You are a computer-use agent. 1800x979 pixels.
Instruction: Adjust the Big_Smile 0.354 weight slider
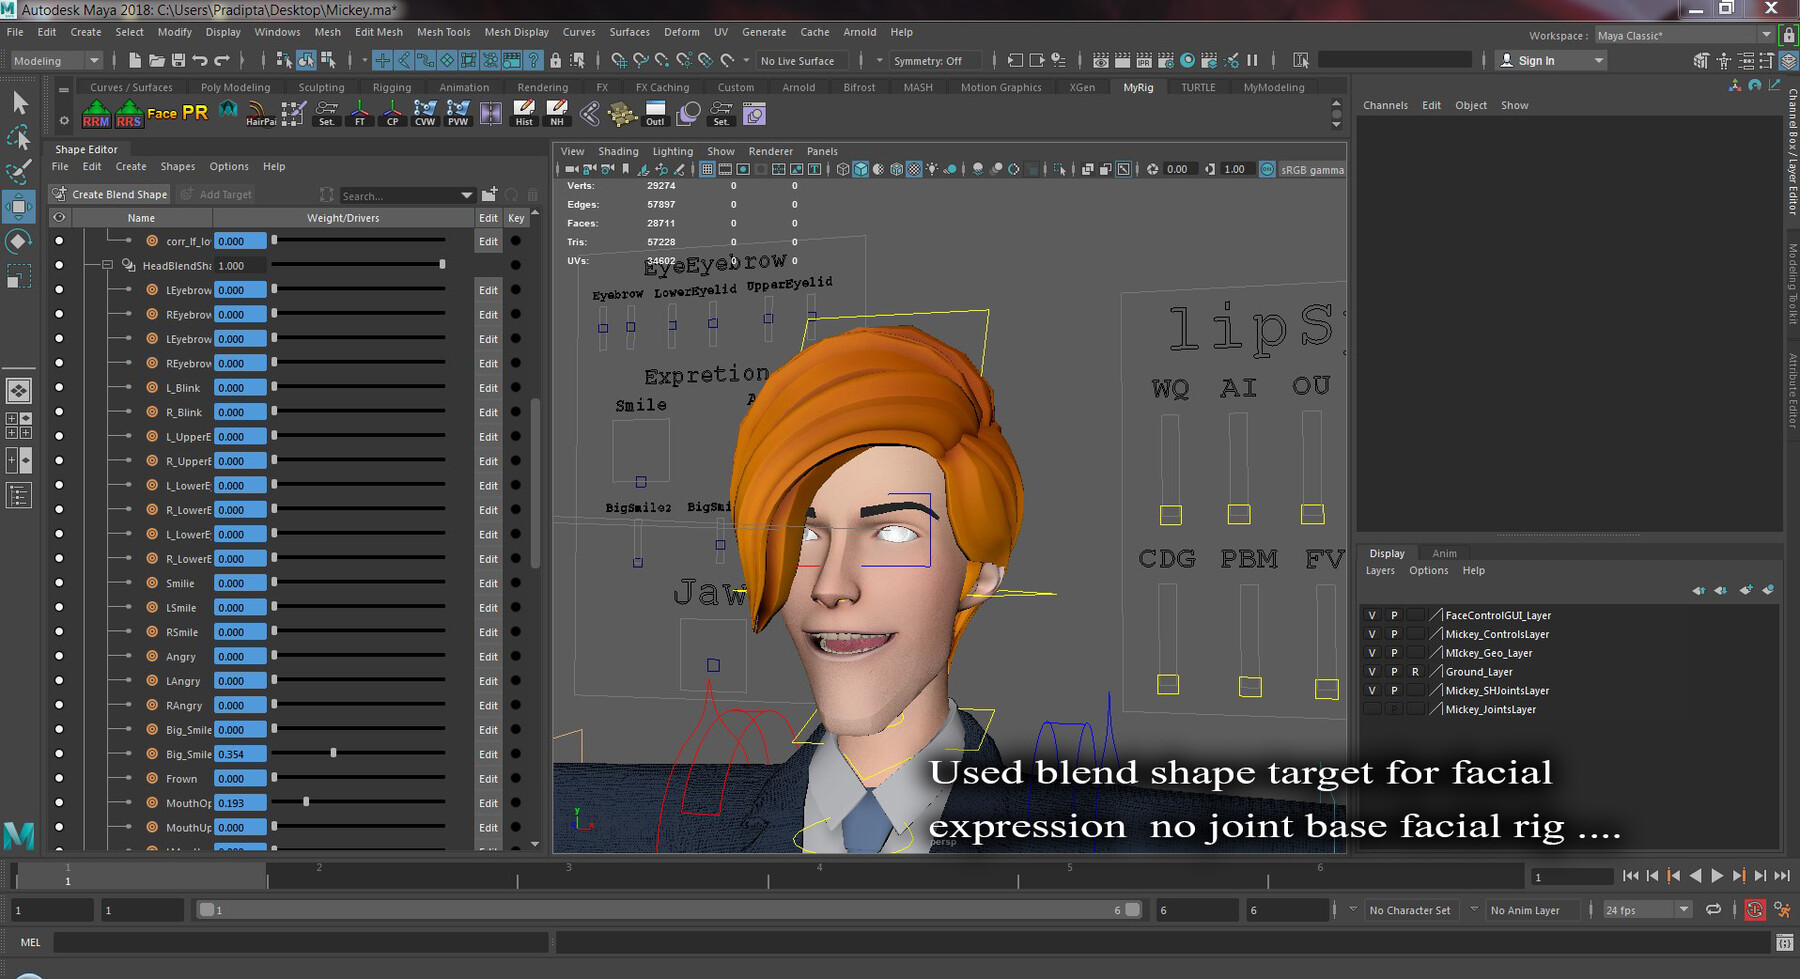click(333, 753)
